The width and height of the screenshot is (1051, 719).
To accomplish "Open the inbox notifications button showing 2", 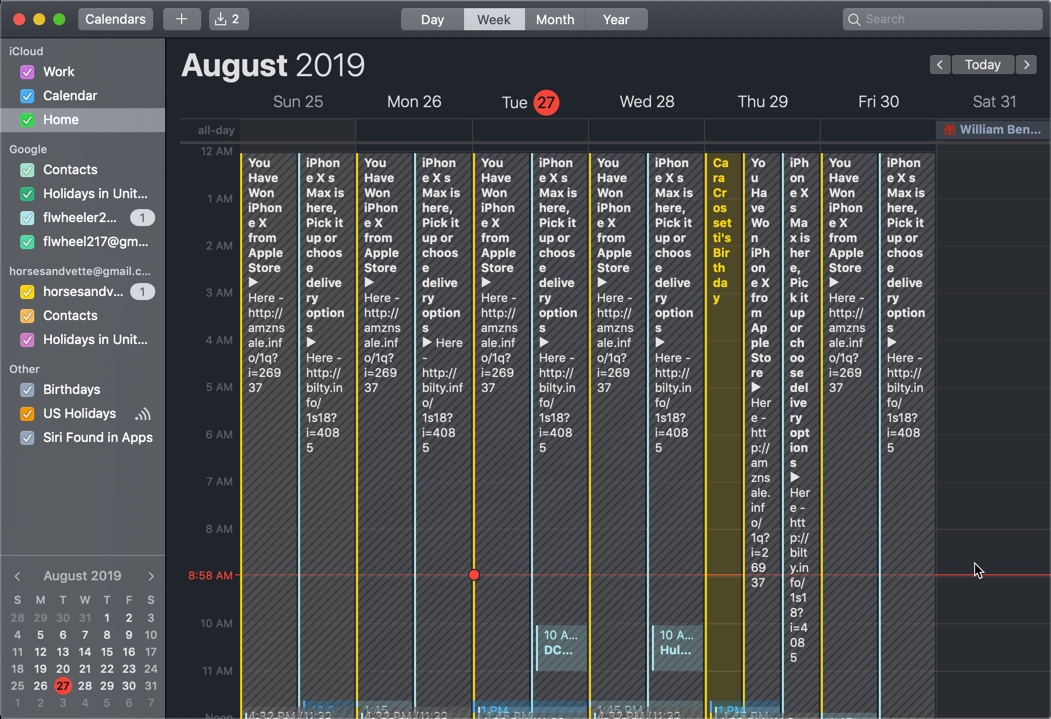I will [x=229, y=19].
